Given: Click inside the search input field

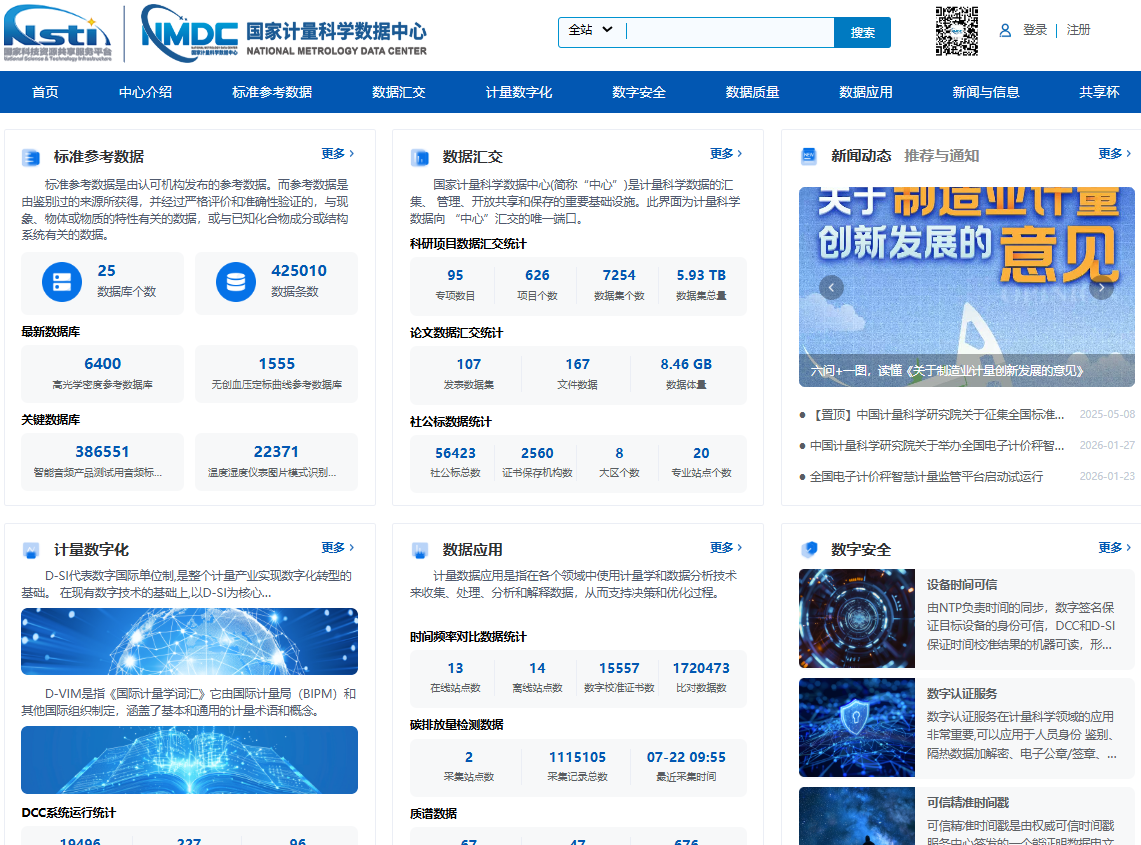Looking at the screenshot, I should (x=730, y=31).
